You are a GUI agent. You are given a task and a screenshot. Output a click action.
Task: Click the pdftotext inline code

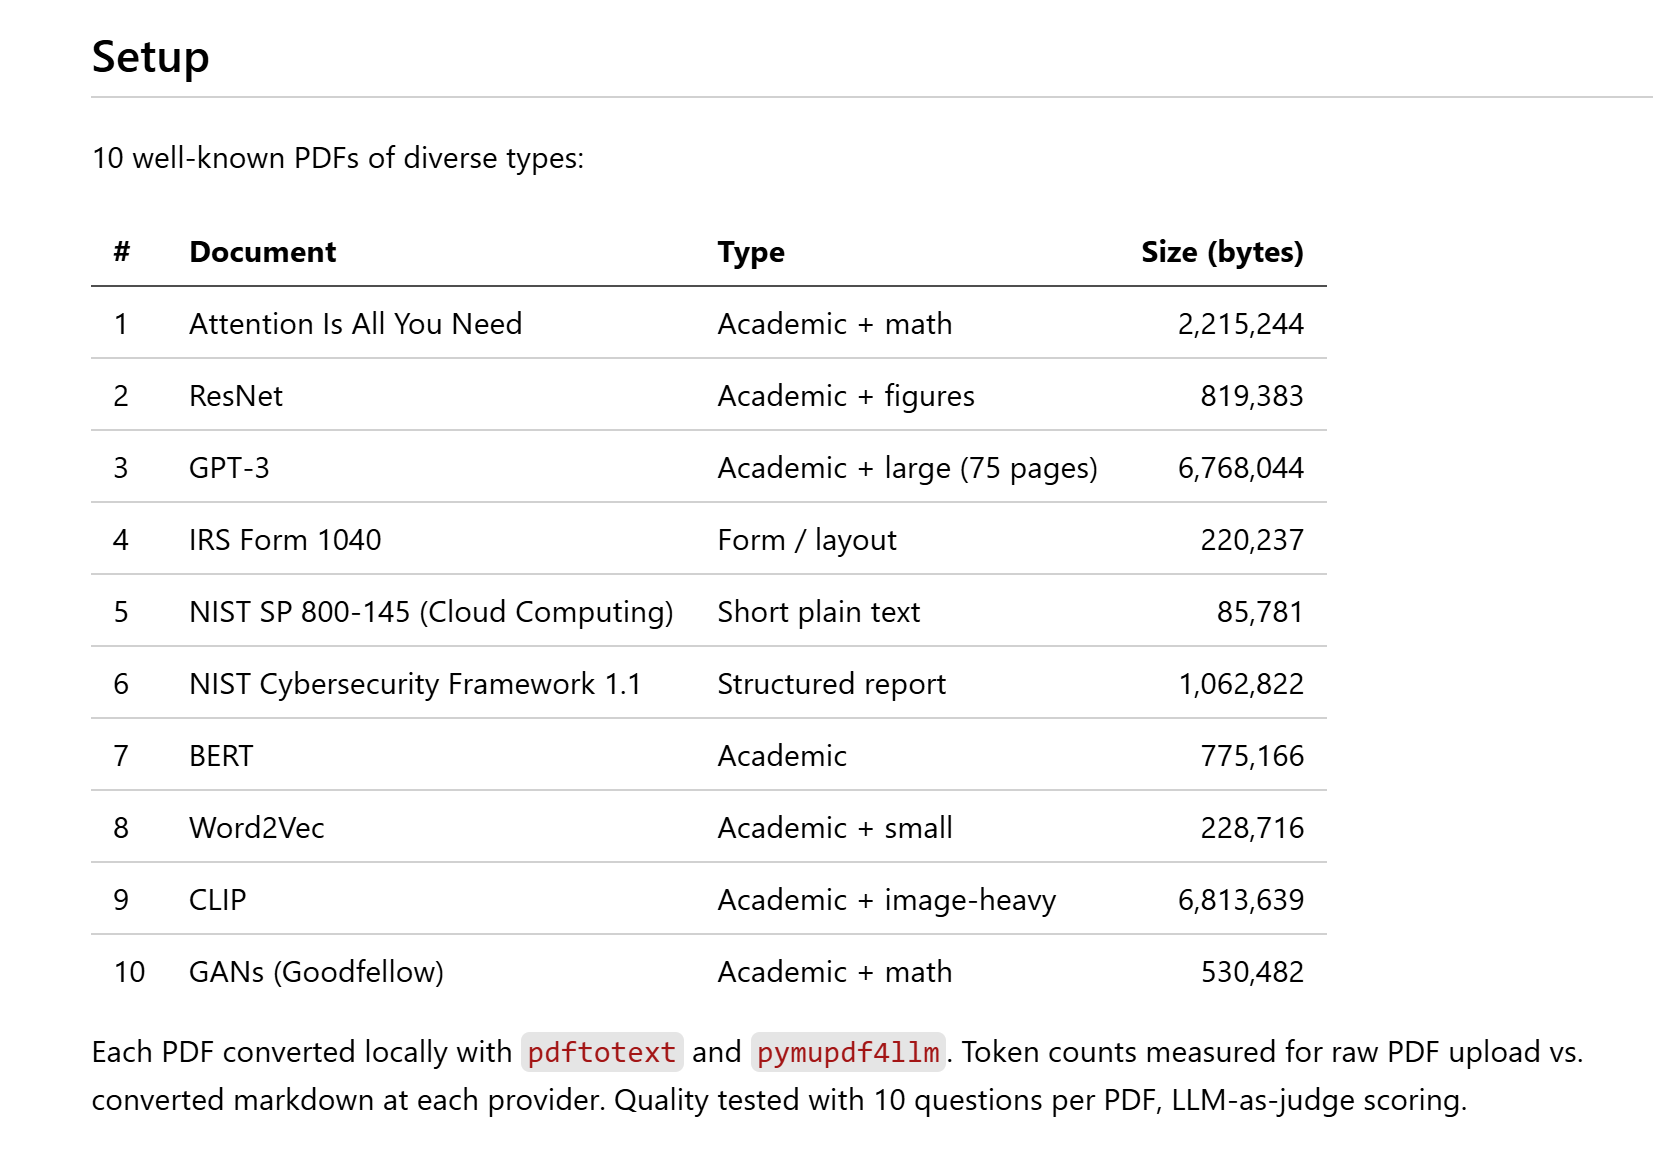(x=602, y=1052)
